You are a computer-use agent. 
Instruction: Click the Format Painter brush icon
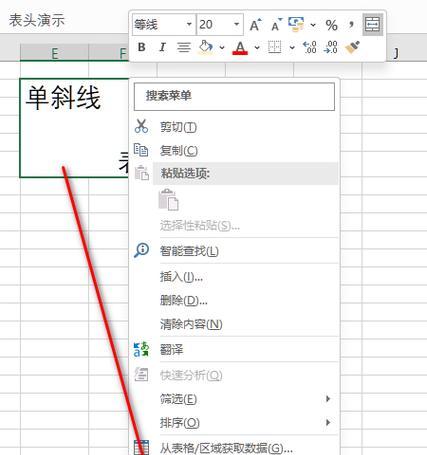tap(352, 47)
